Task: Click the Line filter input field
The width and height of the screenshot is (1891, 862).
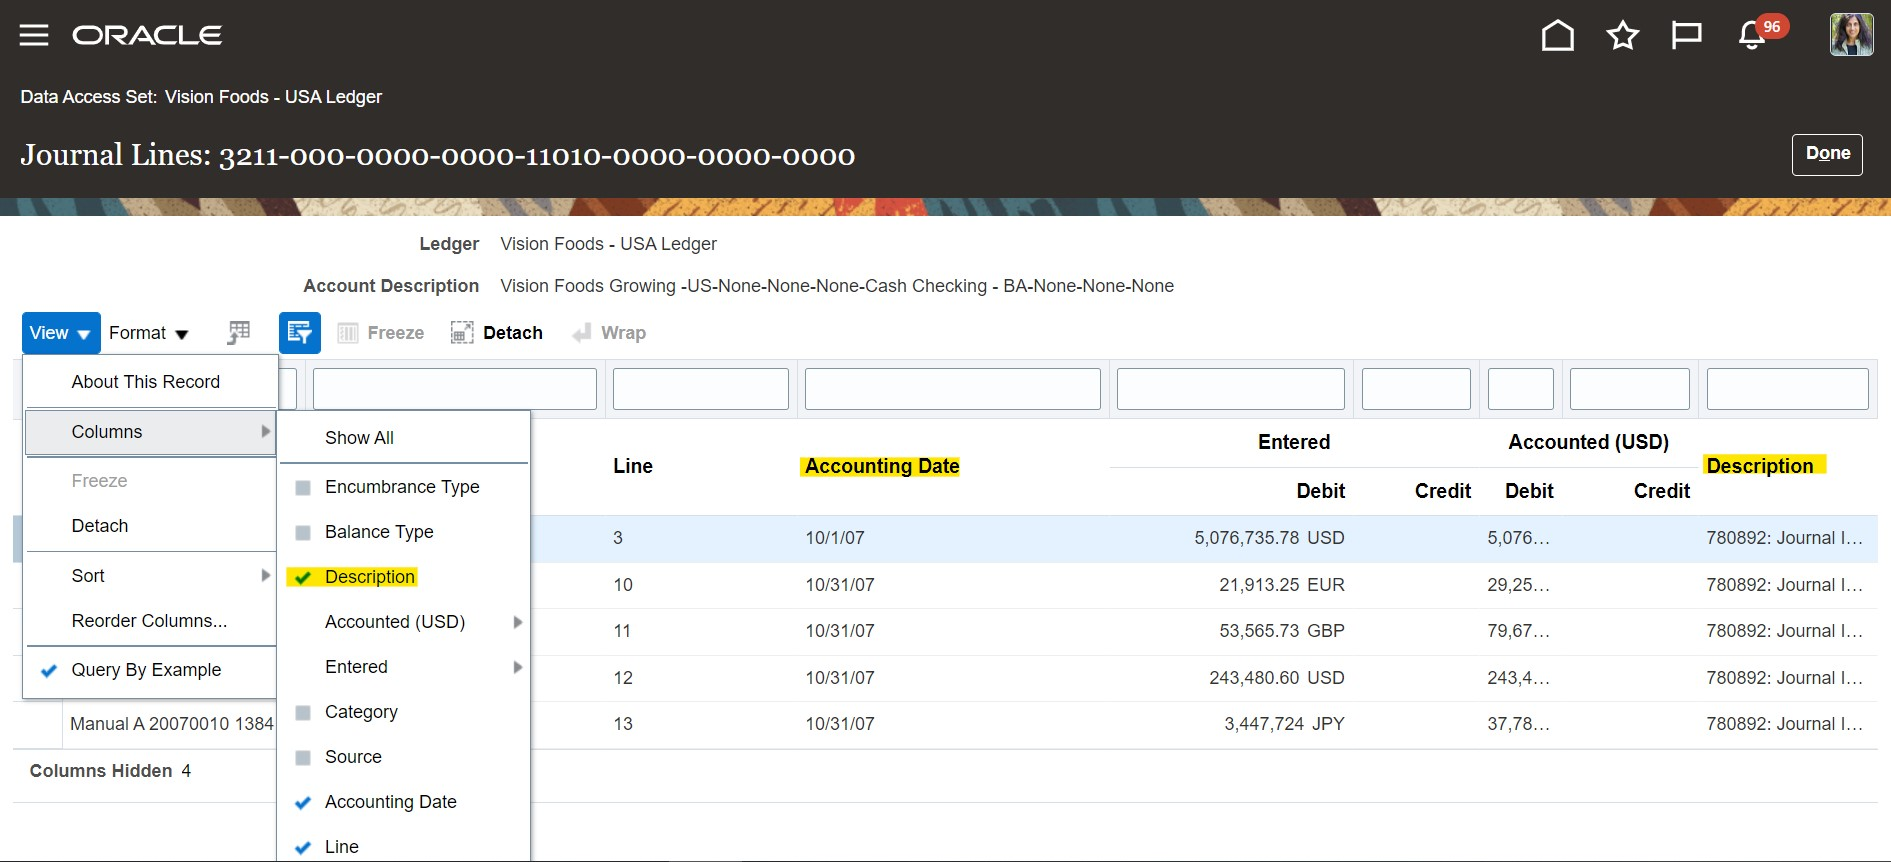Action: [x=700, y=389]
